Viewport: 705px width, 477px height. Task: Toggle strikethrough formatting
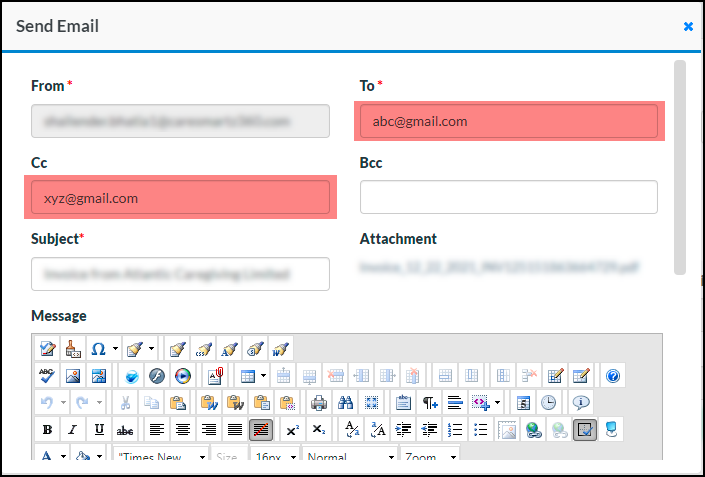125,430
